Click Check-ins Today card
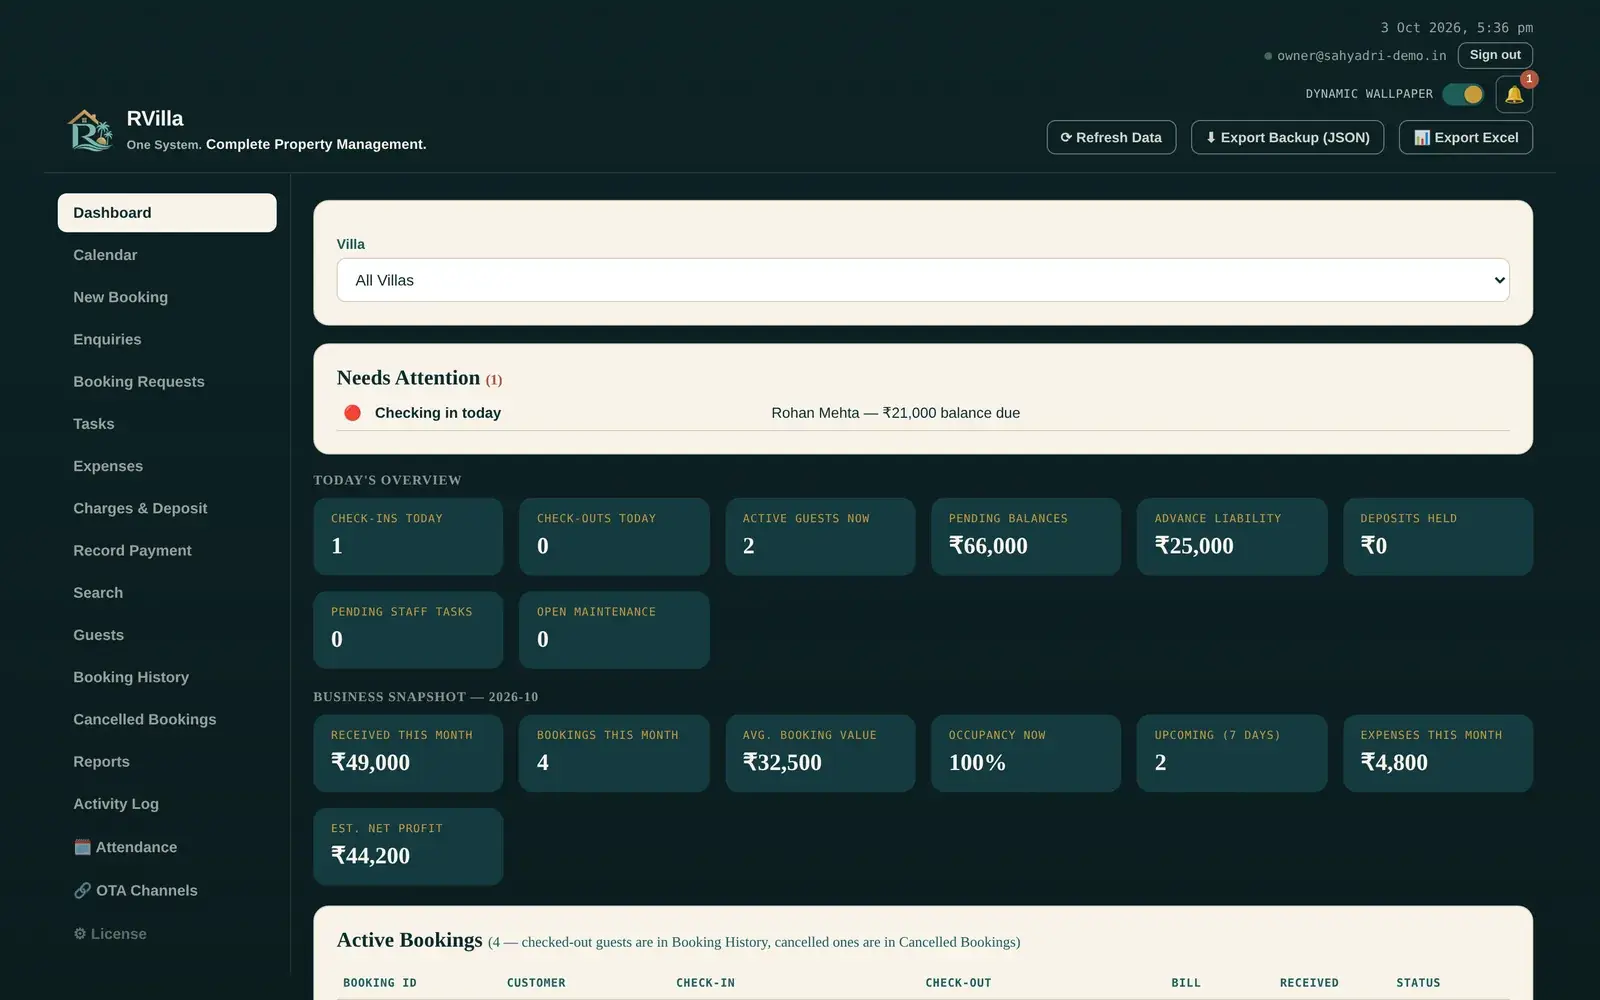 [x=408, y=536]
